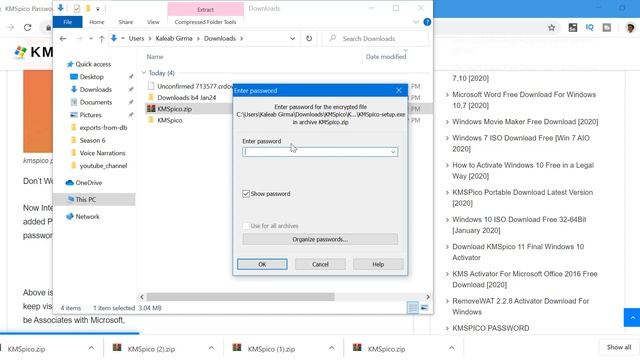Screen dimensions: 640x360
Task: Uncheck the Show password checkbox
Action: click(x=246, y=193)
